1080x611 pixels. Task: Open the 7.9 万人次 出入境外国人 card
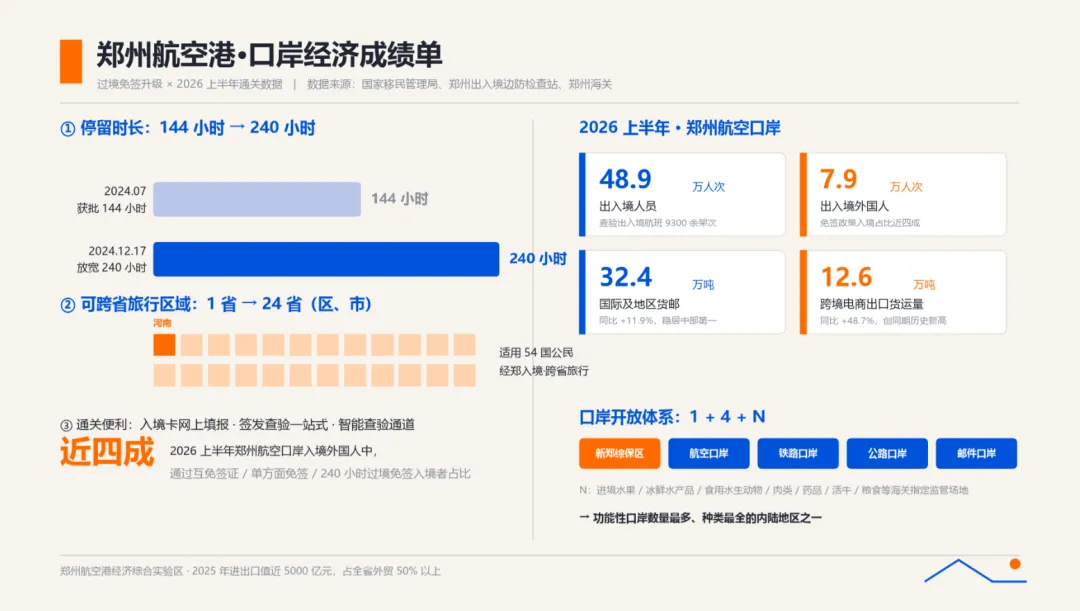click(902, 194)
